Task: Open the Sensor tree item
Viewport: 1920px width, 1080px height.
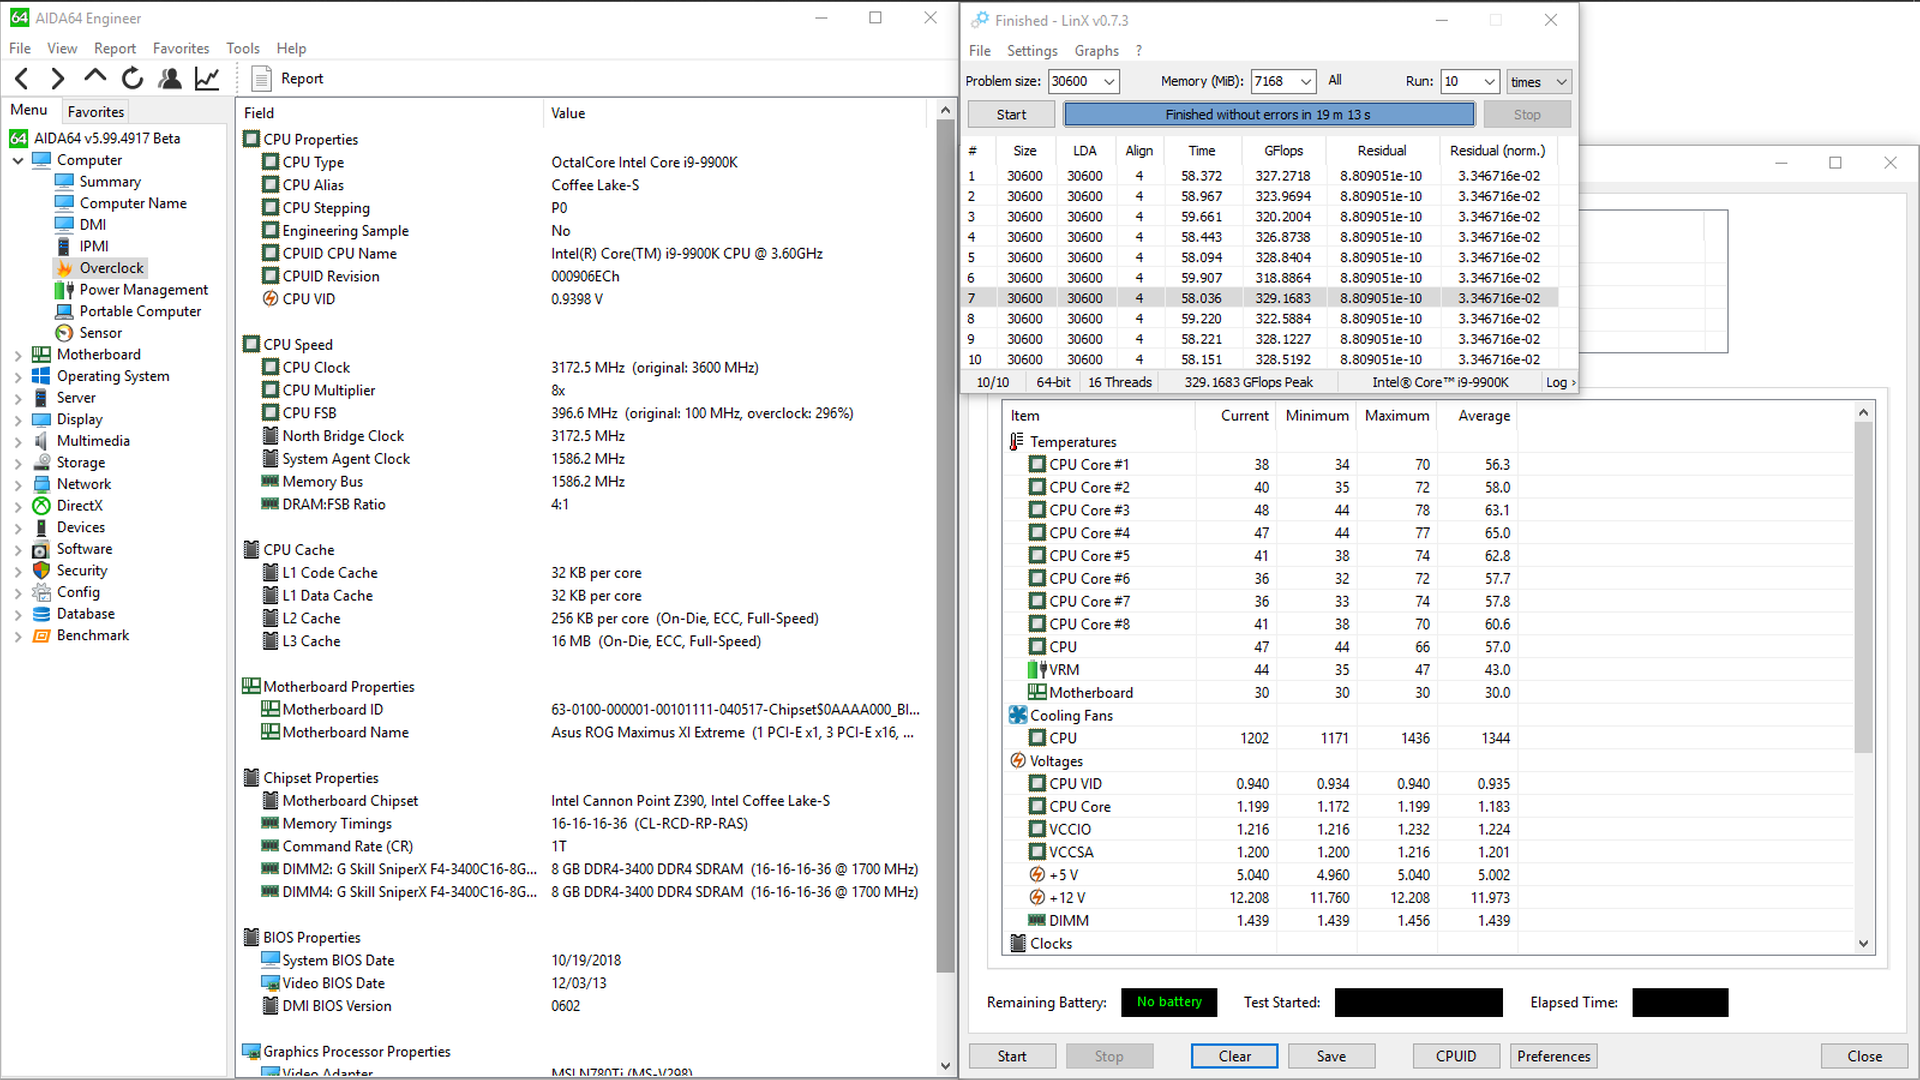Action: 101,333
